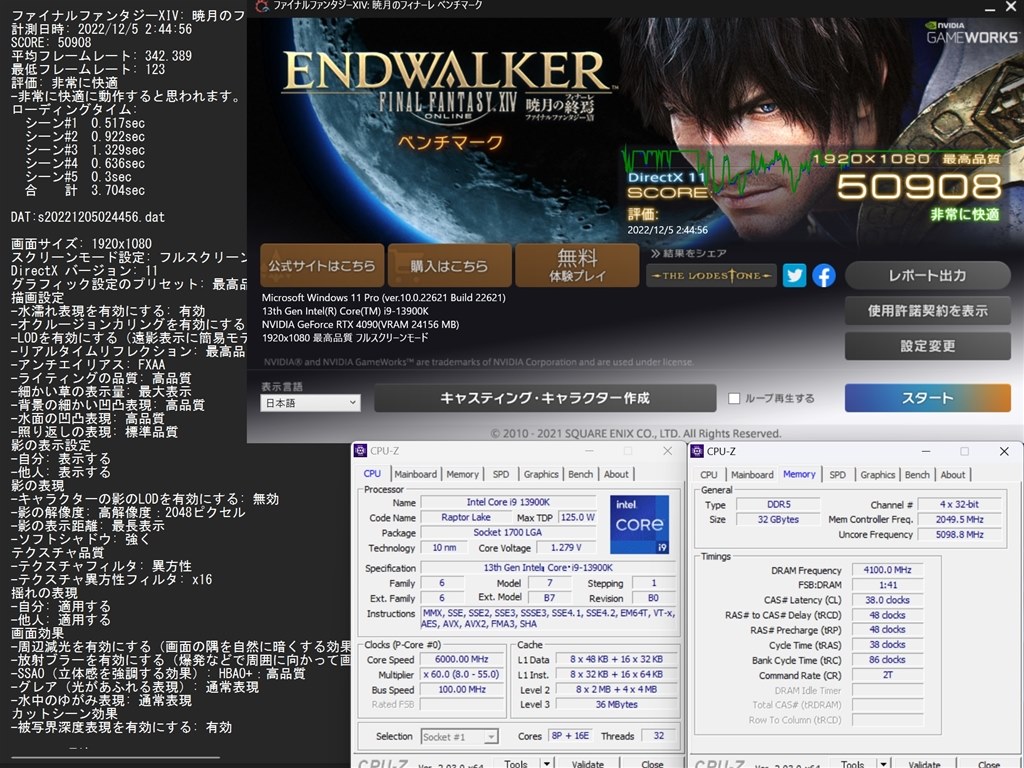Open About tab in left CPU-Z window

tap(616, 474)
